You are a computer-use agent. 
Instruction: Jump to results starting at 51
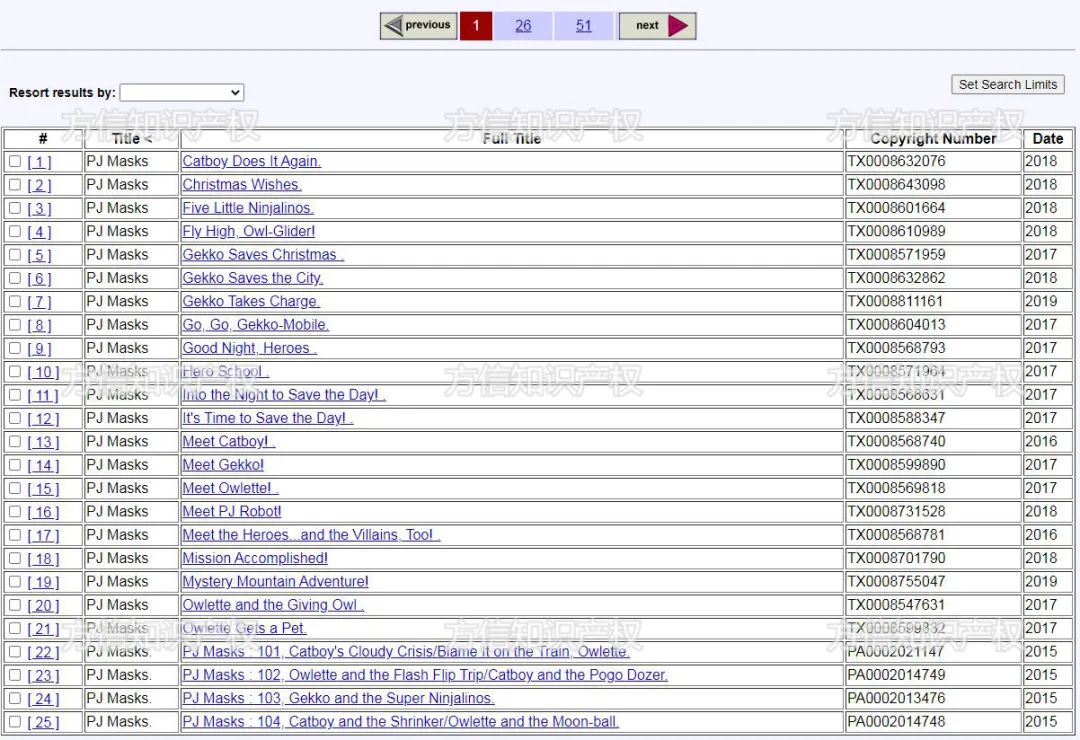(x=583, y=26)
